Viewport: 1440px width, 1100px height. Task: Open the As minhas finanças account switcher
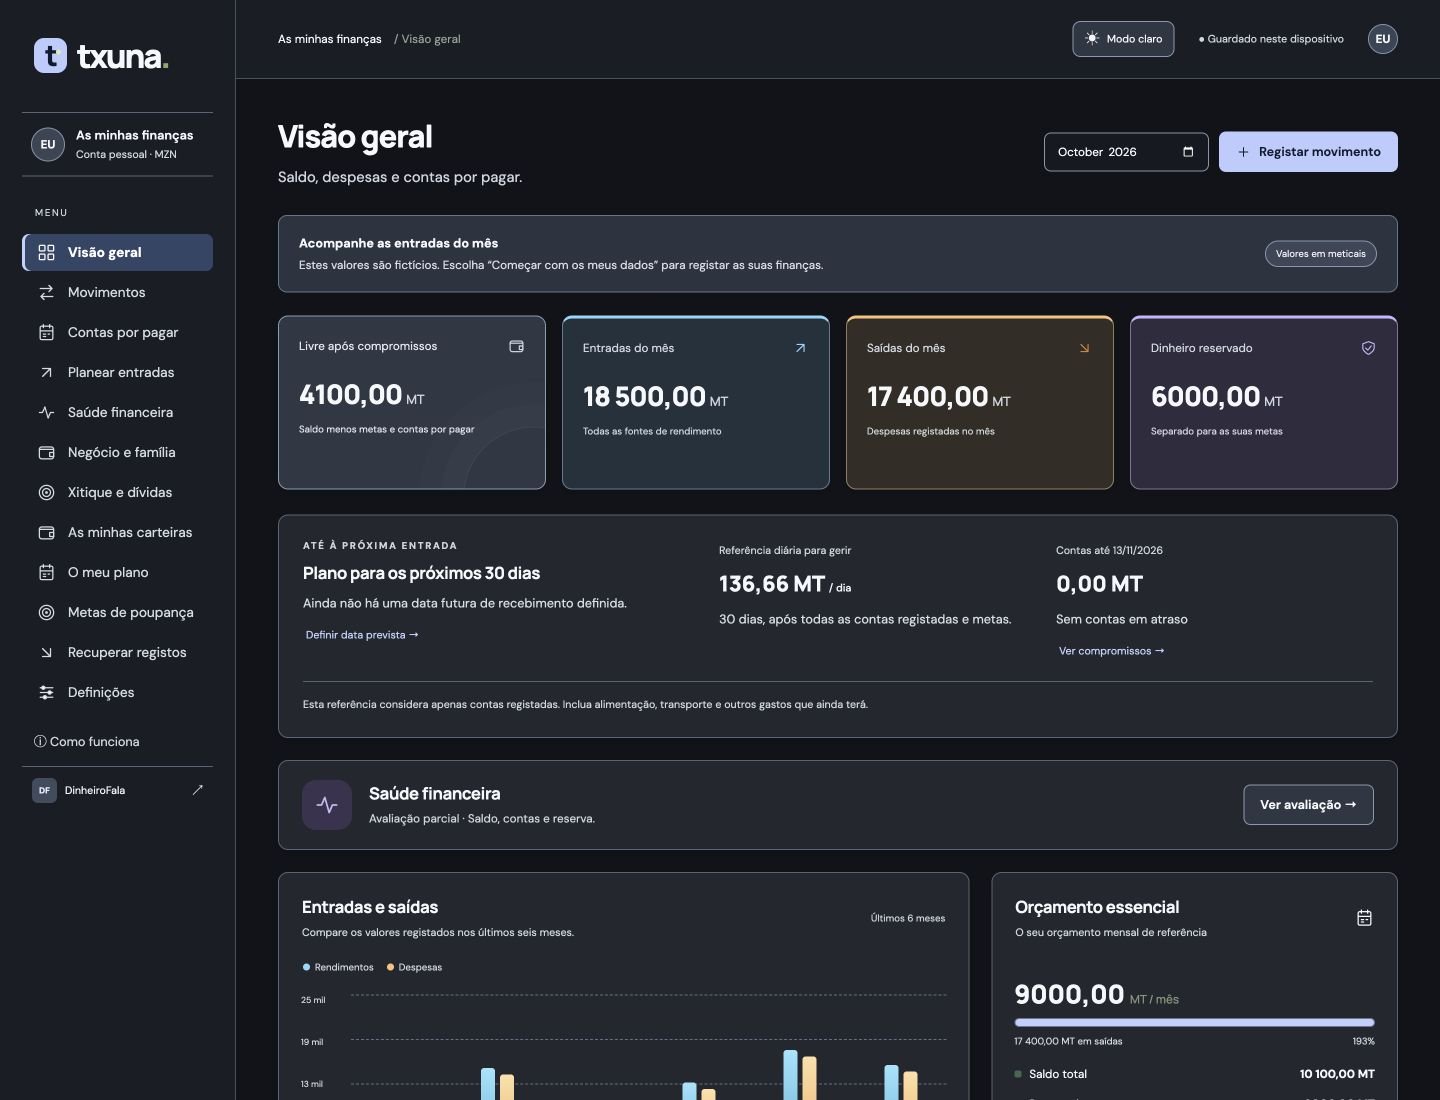tap(117, 144)
